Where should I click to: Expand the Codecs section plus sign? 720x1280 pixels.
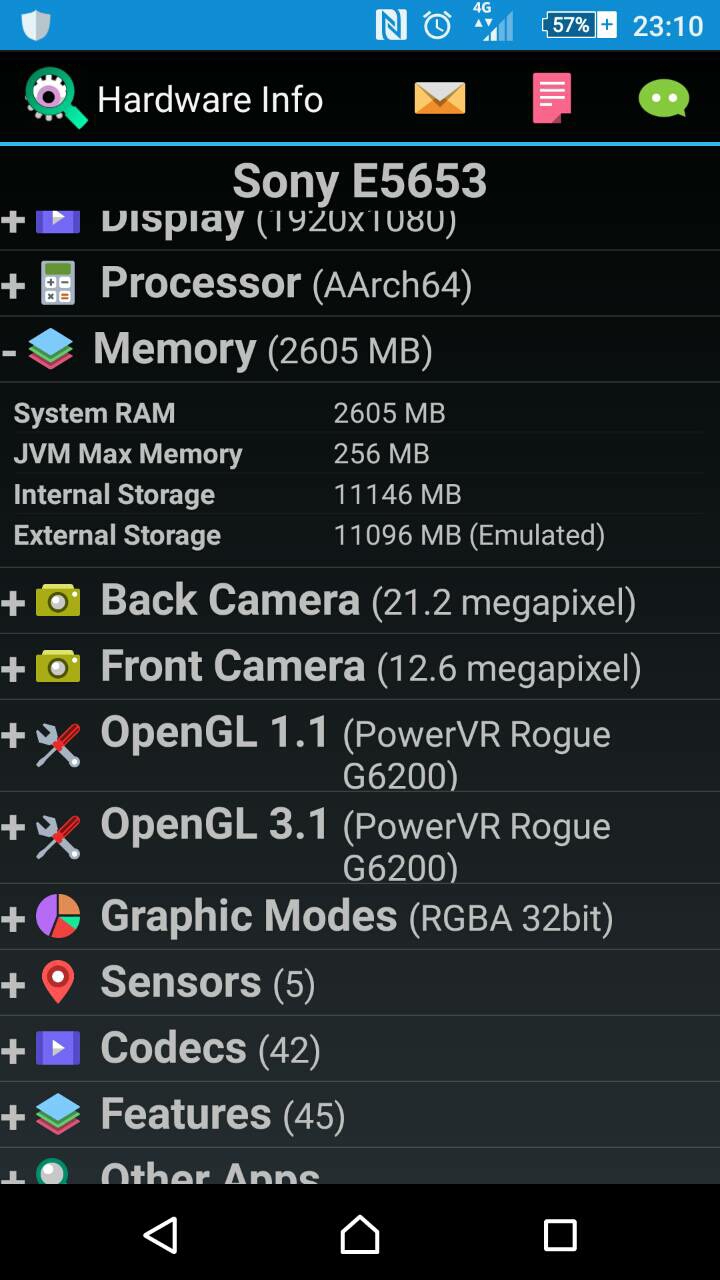(13, 1050)
